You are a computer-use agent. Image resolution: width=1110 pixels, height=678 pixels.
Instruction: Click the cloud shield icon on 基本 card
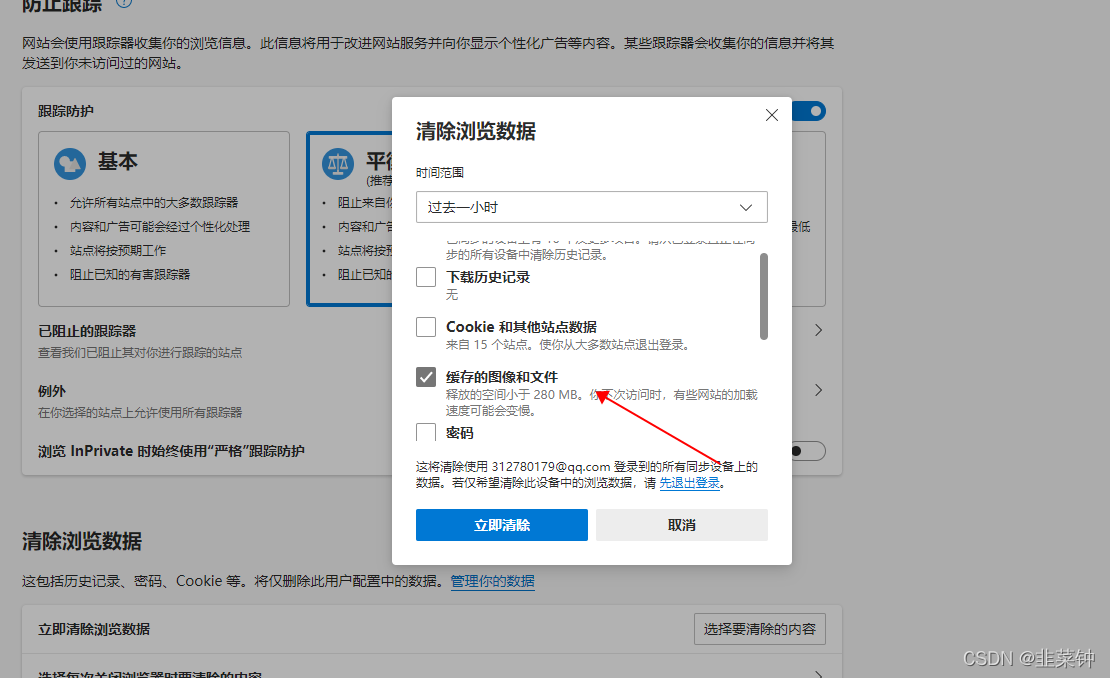pos(69,163)
